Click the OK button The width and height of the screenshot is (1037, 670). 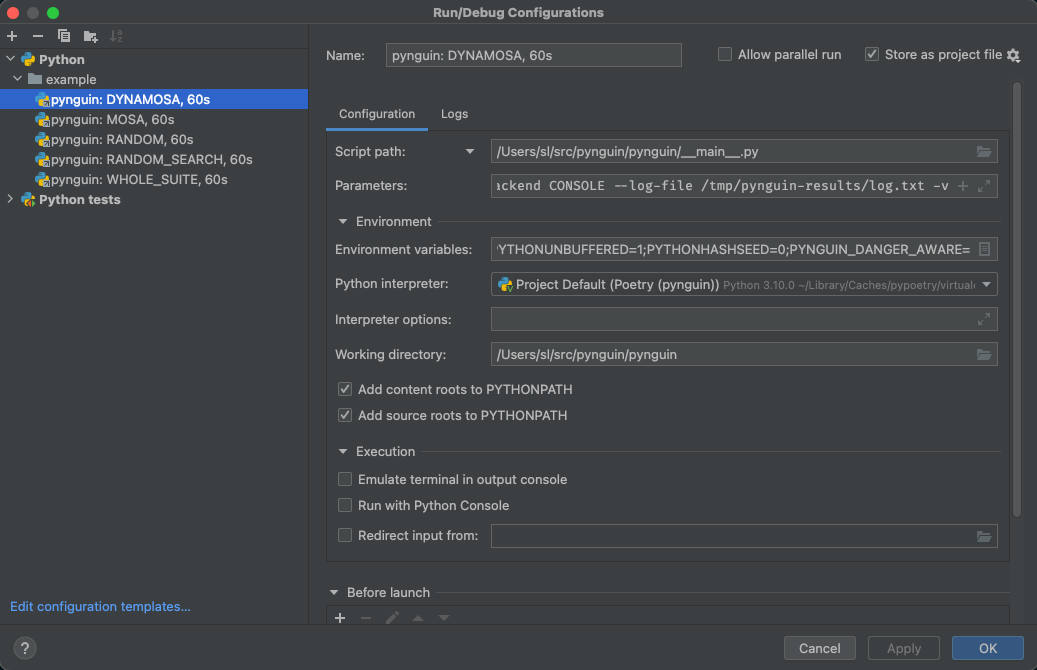pyautogui.click(x=987, y=648)
